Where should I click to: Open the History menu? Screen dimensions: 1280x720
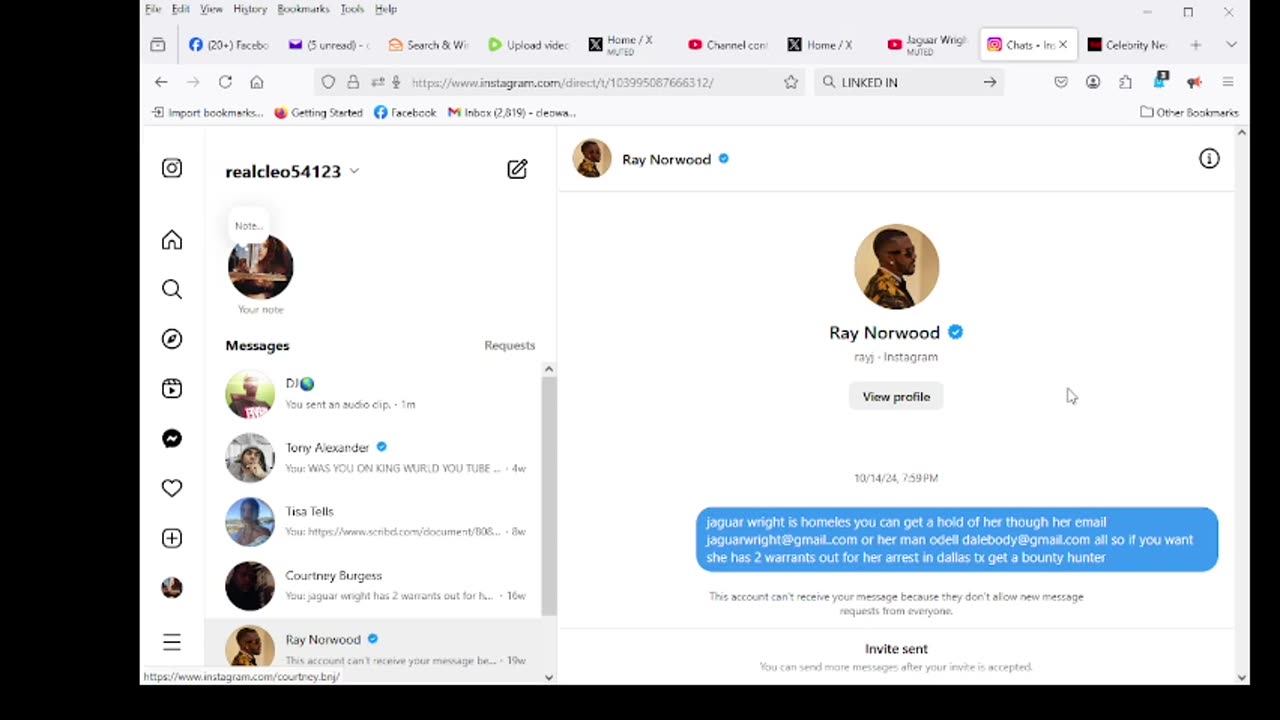pos(250,9)
